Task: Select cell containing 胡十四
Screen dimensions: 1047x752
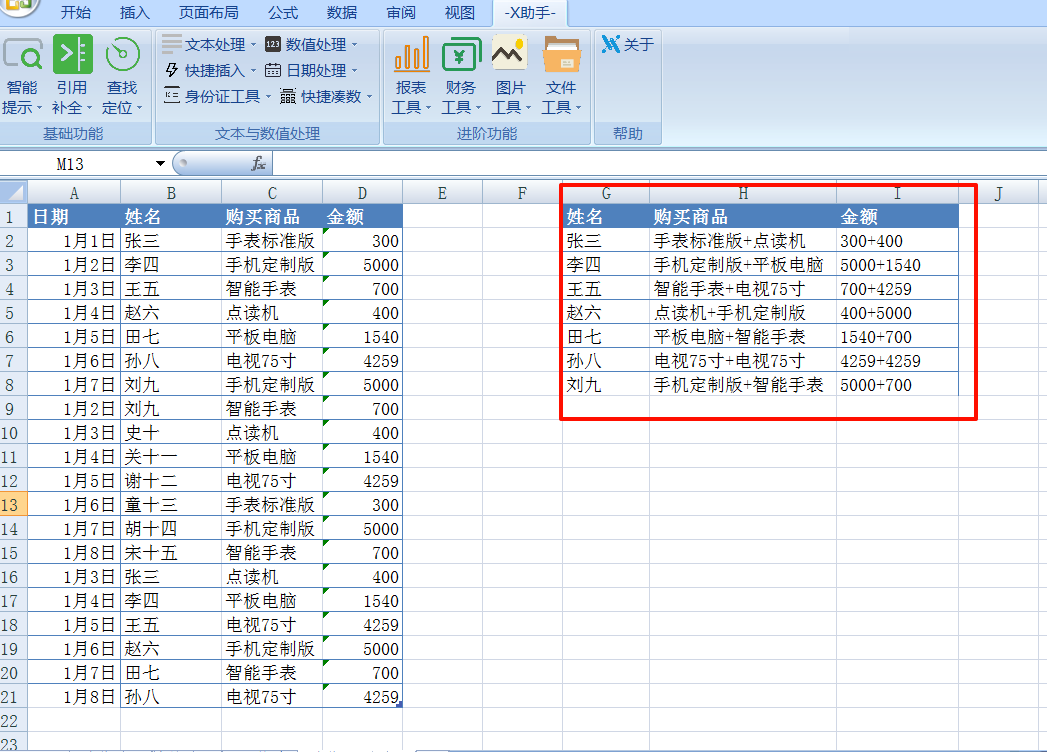Action: [x=171, y=529]
